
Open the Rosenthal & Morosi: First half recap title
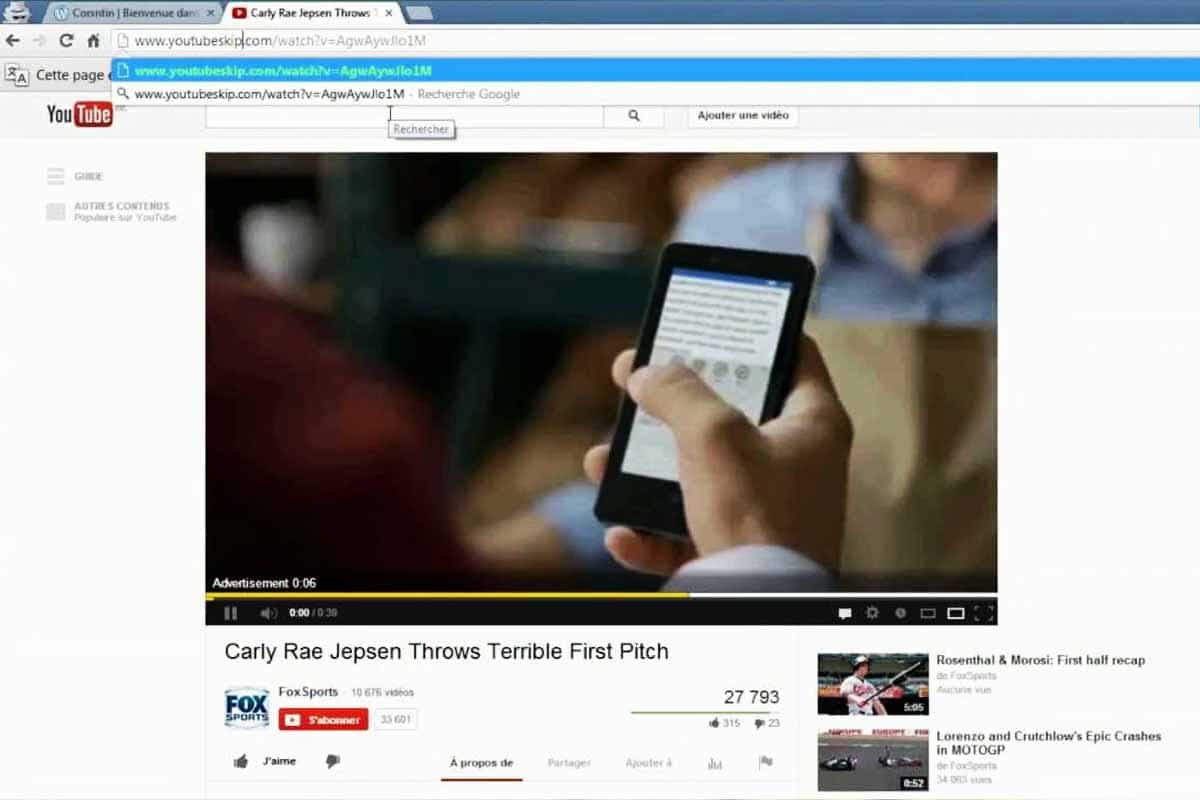(1040, 660)
